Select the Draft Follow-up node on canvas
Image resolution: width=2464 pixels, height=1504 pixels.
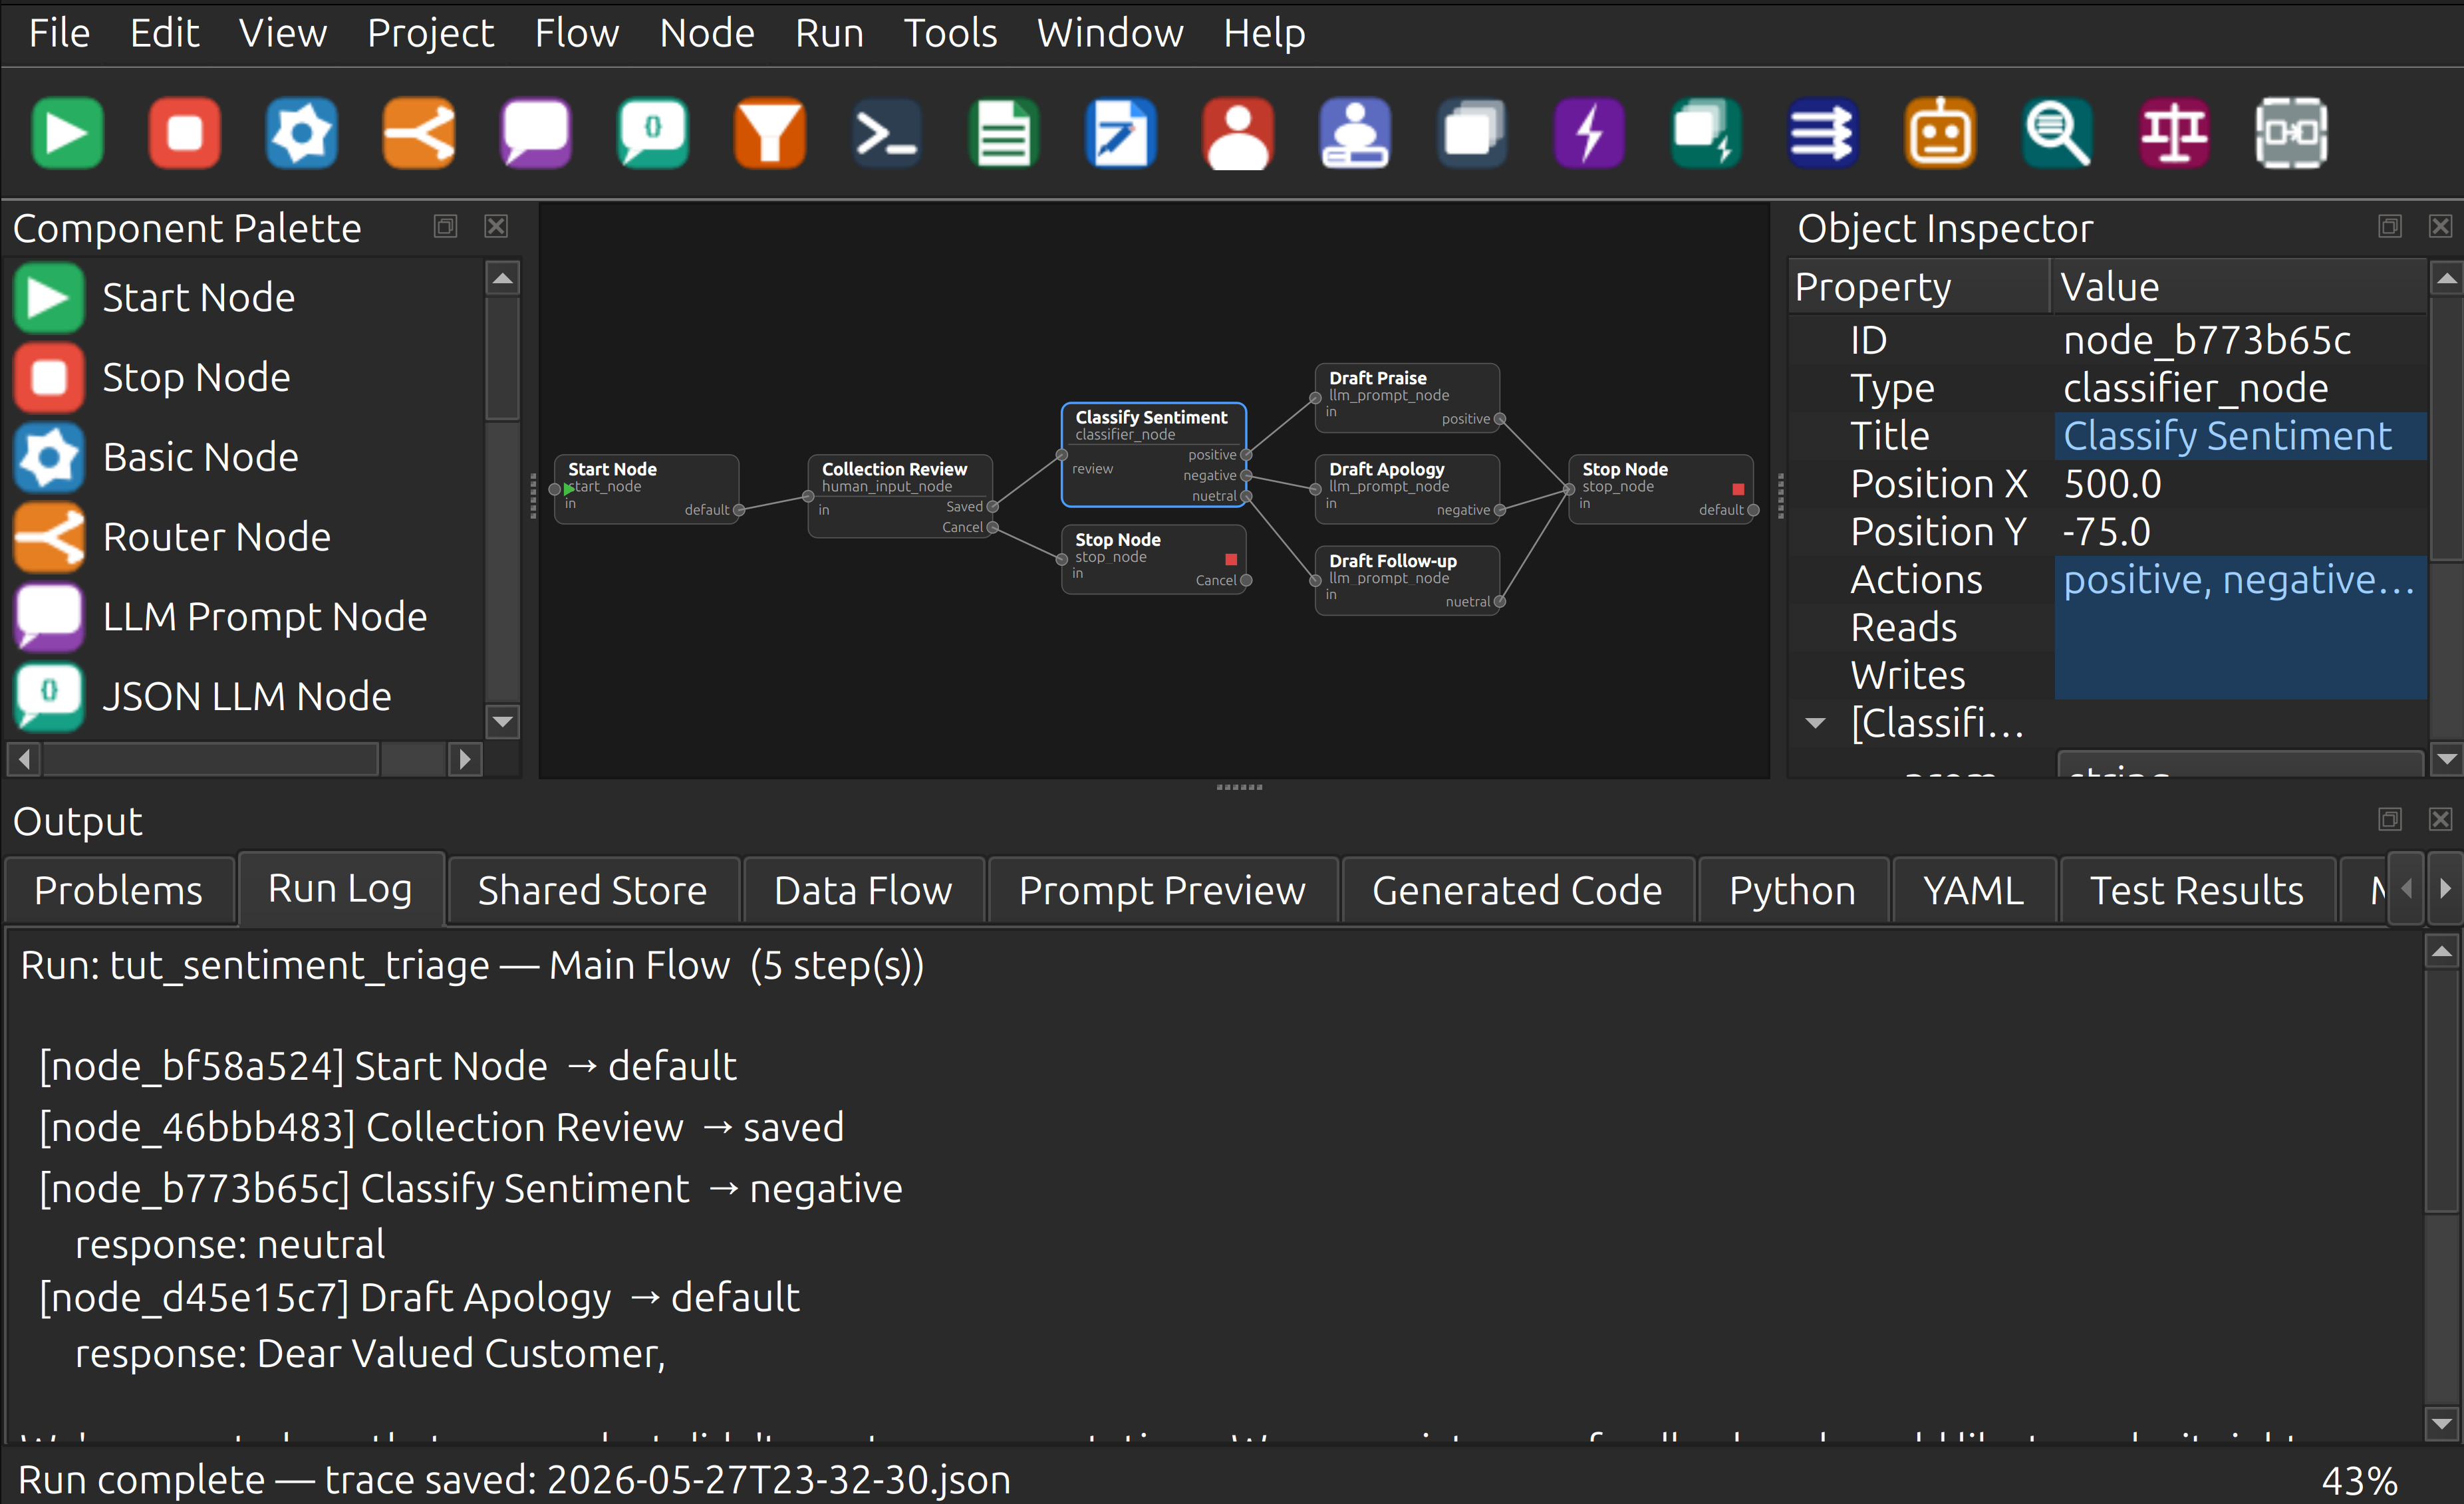1406,580
